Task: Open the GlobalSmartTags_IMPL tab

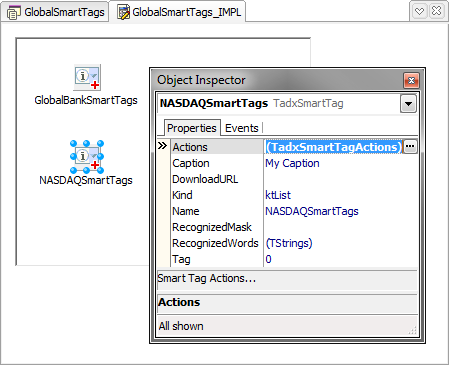Action: [x=179, y=12]
